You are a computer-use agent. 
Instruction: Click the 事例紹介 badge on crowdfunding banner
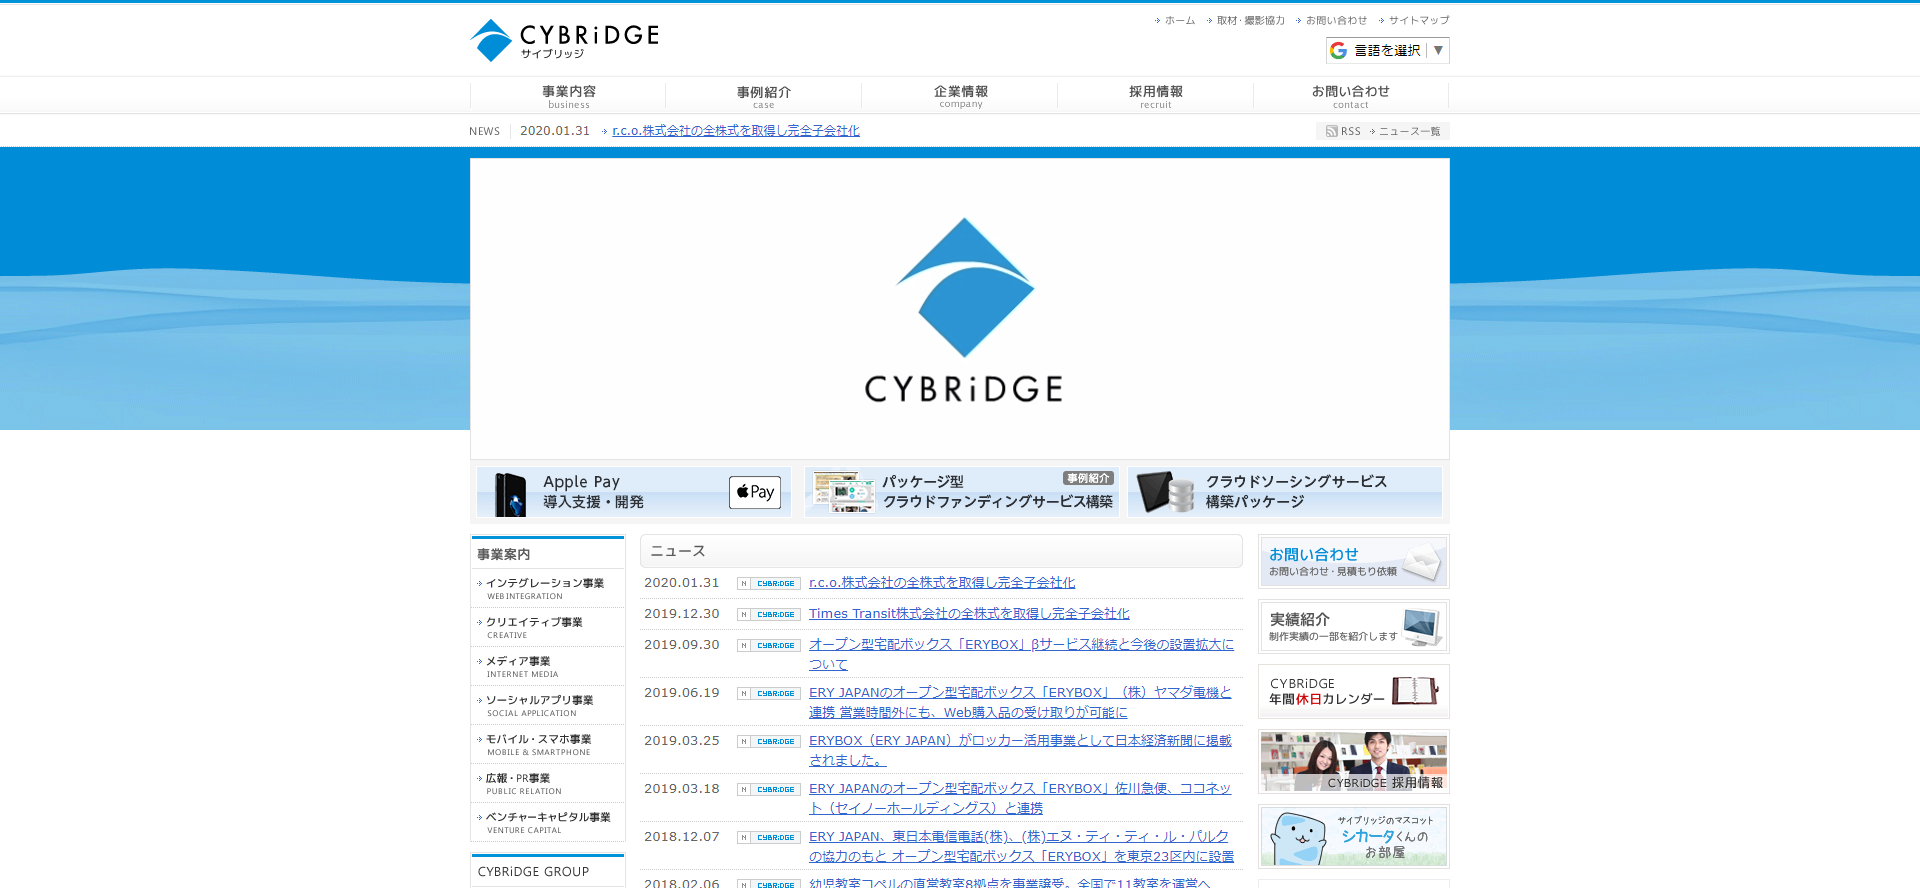pos(1088,478)
